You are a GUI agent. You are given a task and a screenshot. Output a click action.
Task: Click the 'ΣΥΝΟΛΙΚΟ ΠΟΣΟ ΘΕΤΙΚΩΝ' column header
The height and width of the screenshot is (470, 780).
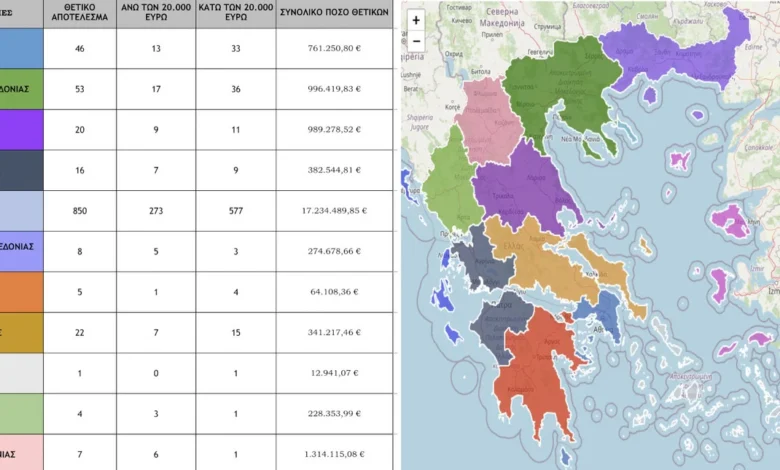[x=334, y=12]
